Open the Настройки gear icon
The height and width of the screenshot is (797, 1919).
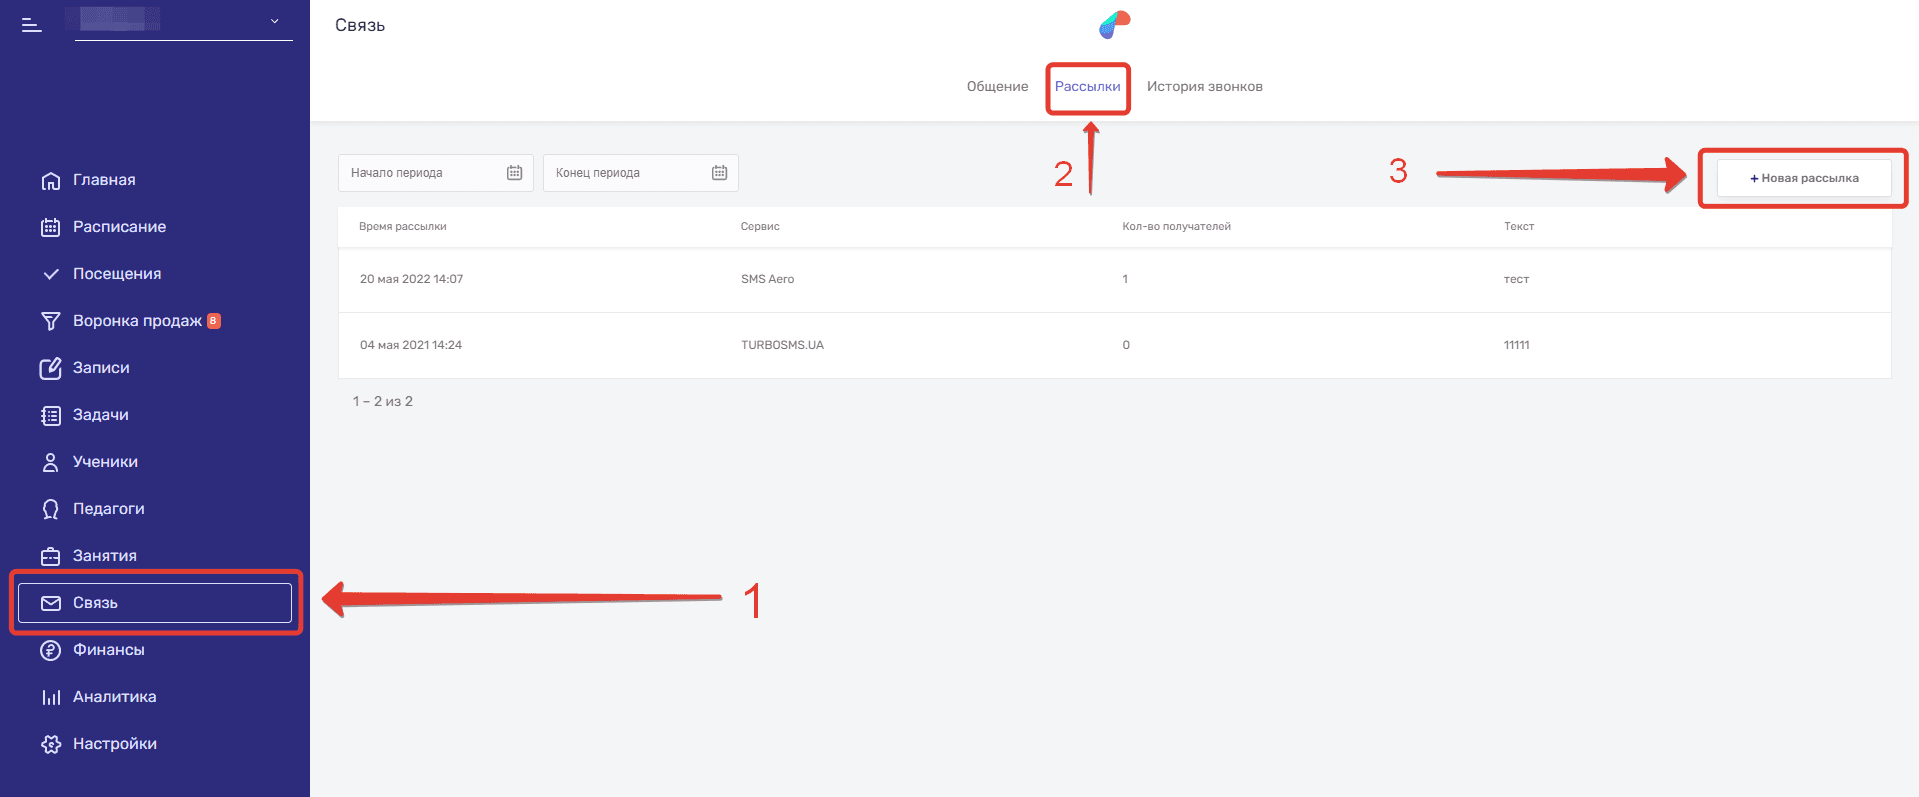pyautogui.click(x=50, y=744)
